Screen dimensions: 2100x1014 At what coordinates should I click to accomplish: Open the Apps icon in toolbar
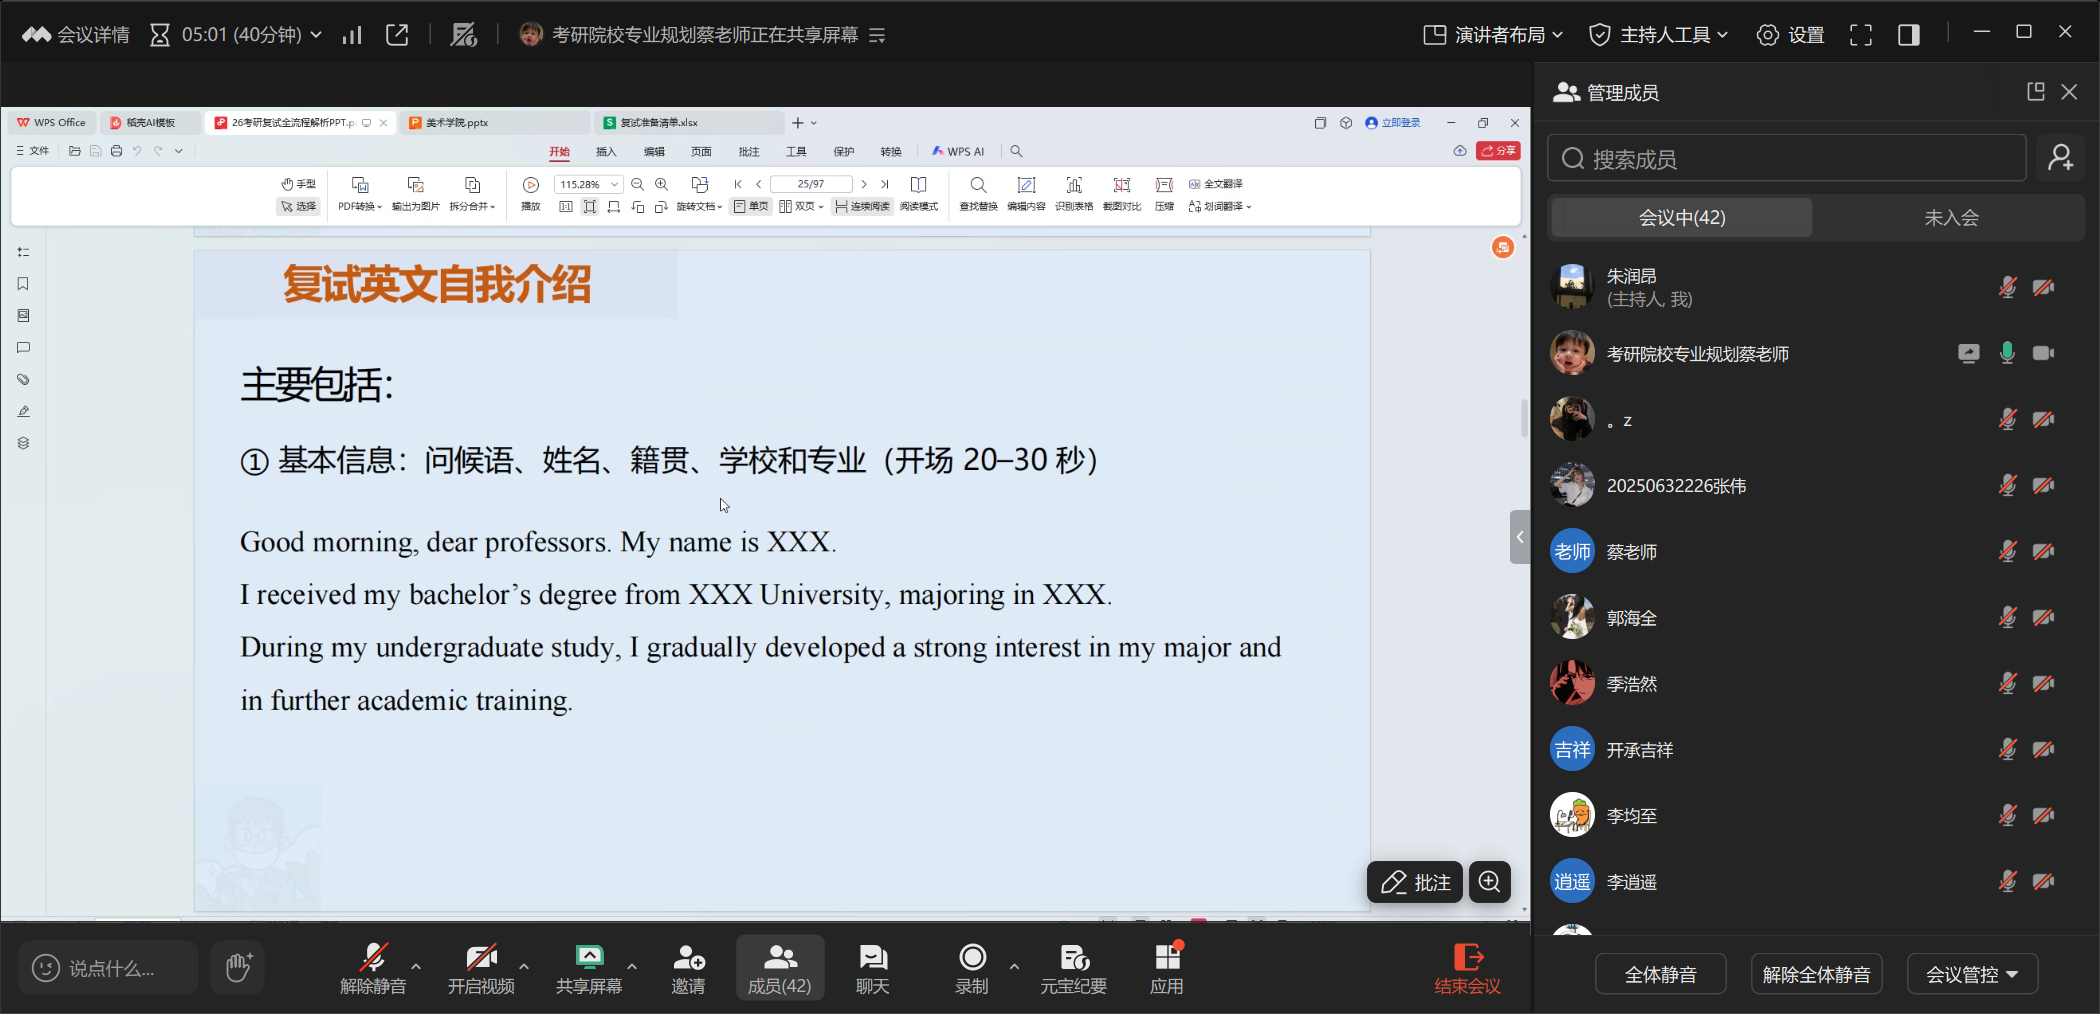(x=1166, y=969)
